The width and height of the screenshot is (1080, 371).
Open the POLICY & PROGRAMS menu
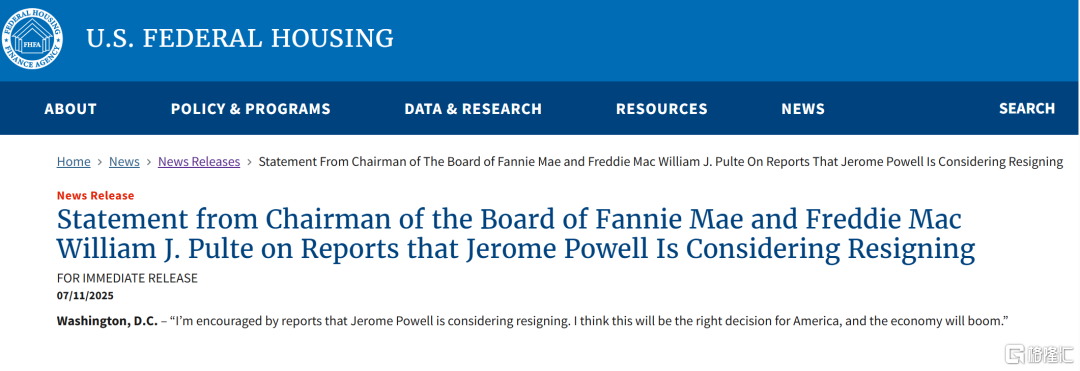click(x=251, y=109)
